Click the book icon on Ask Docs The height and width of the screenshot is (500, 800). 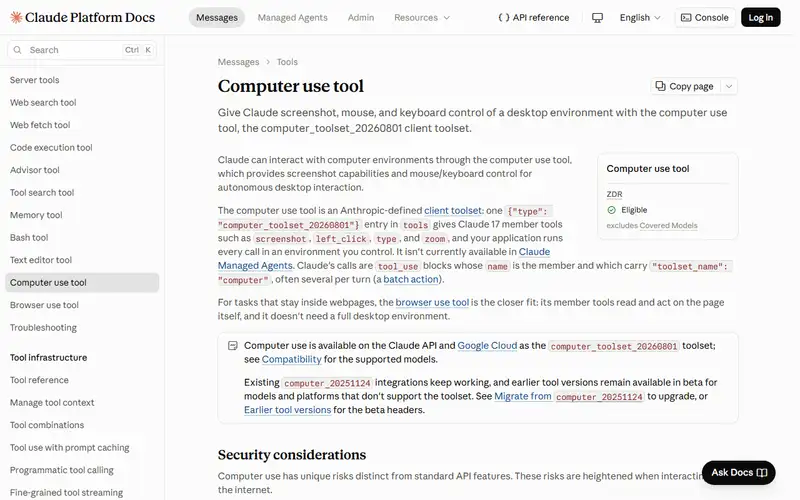[762, 472]
